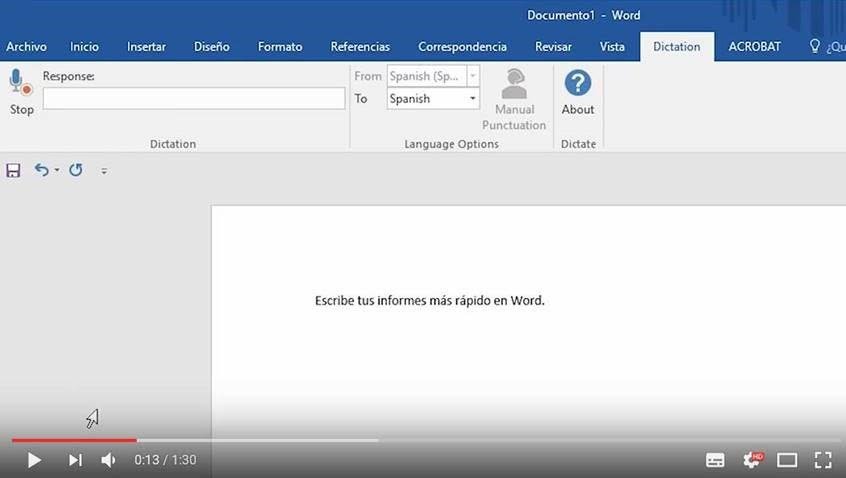Switch to the Correspondencia tab
846x478 pixels.
(x=462, y=47)
